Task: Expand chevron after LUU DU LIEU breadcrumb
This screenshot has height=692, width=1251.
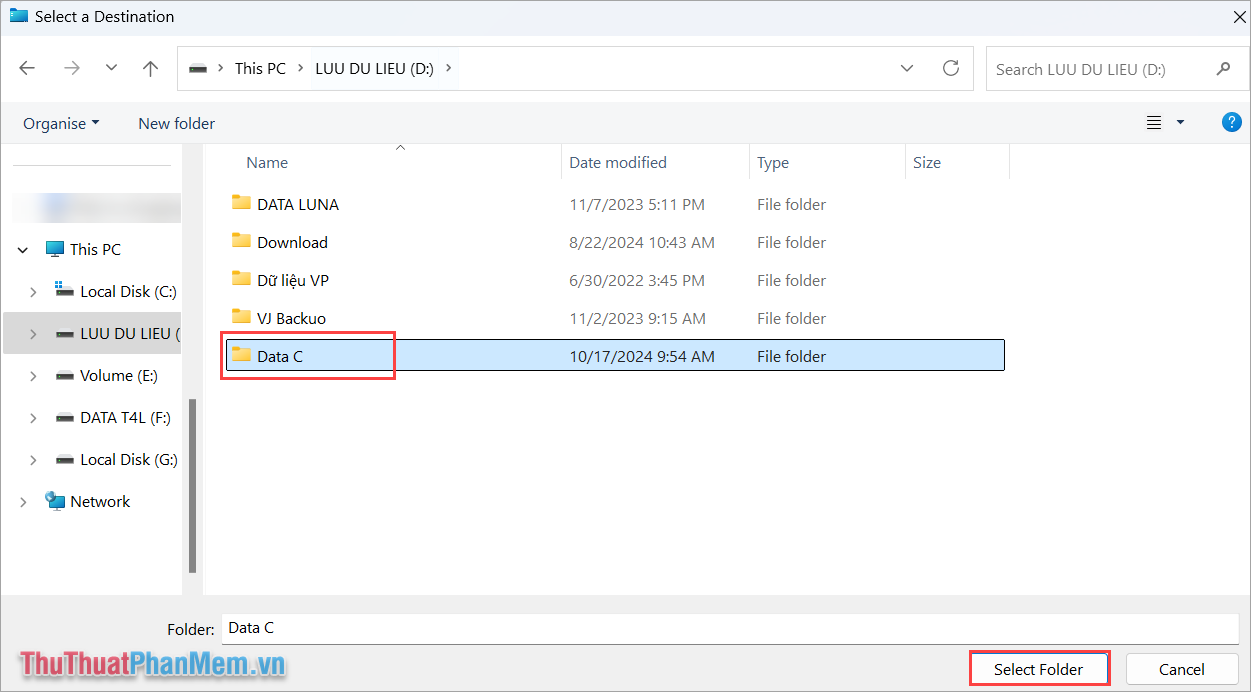Action: coord(448,69)
